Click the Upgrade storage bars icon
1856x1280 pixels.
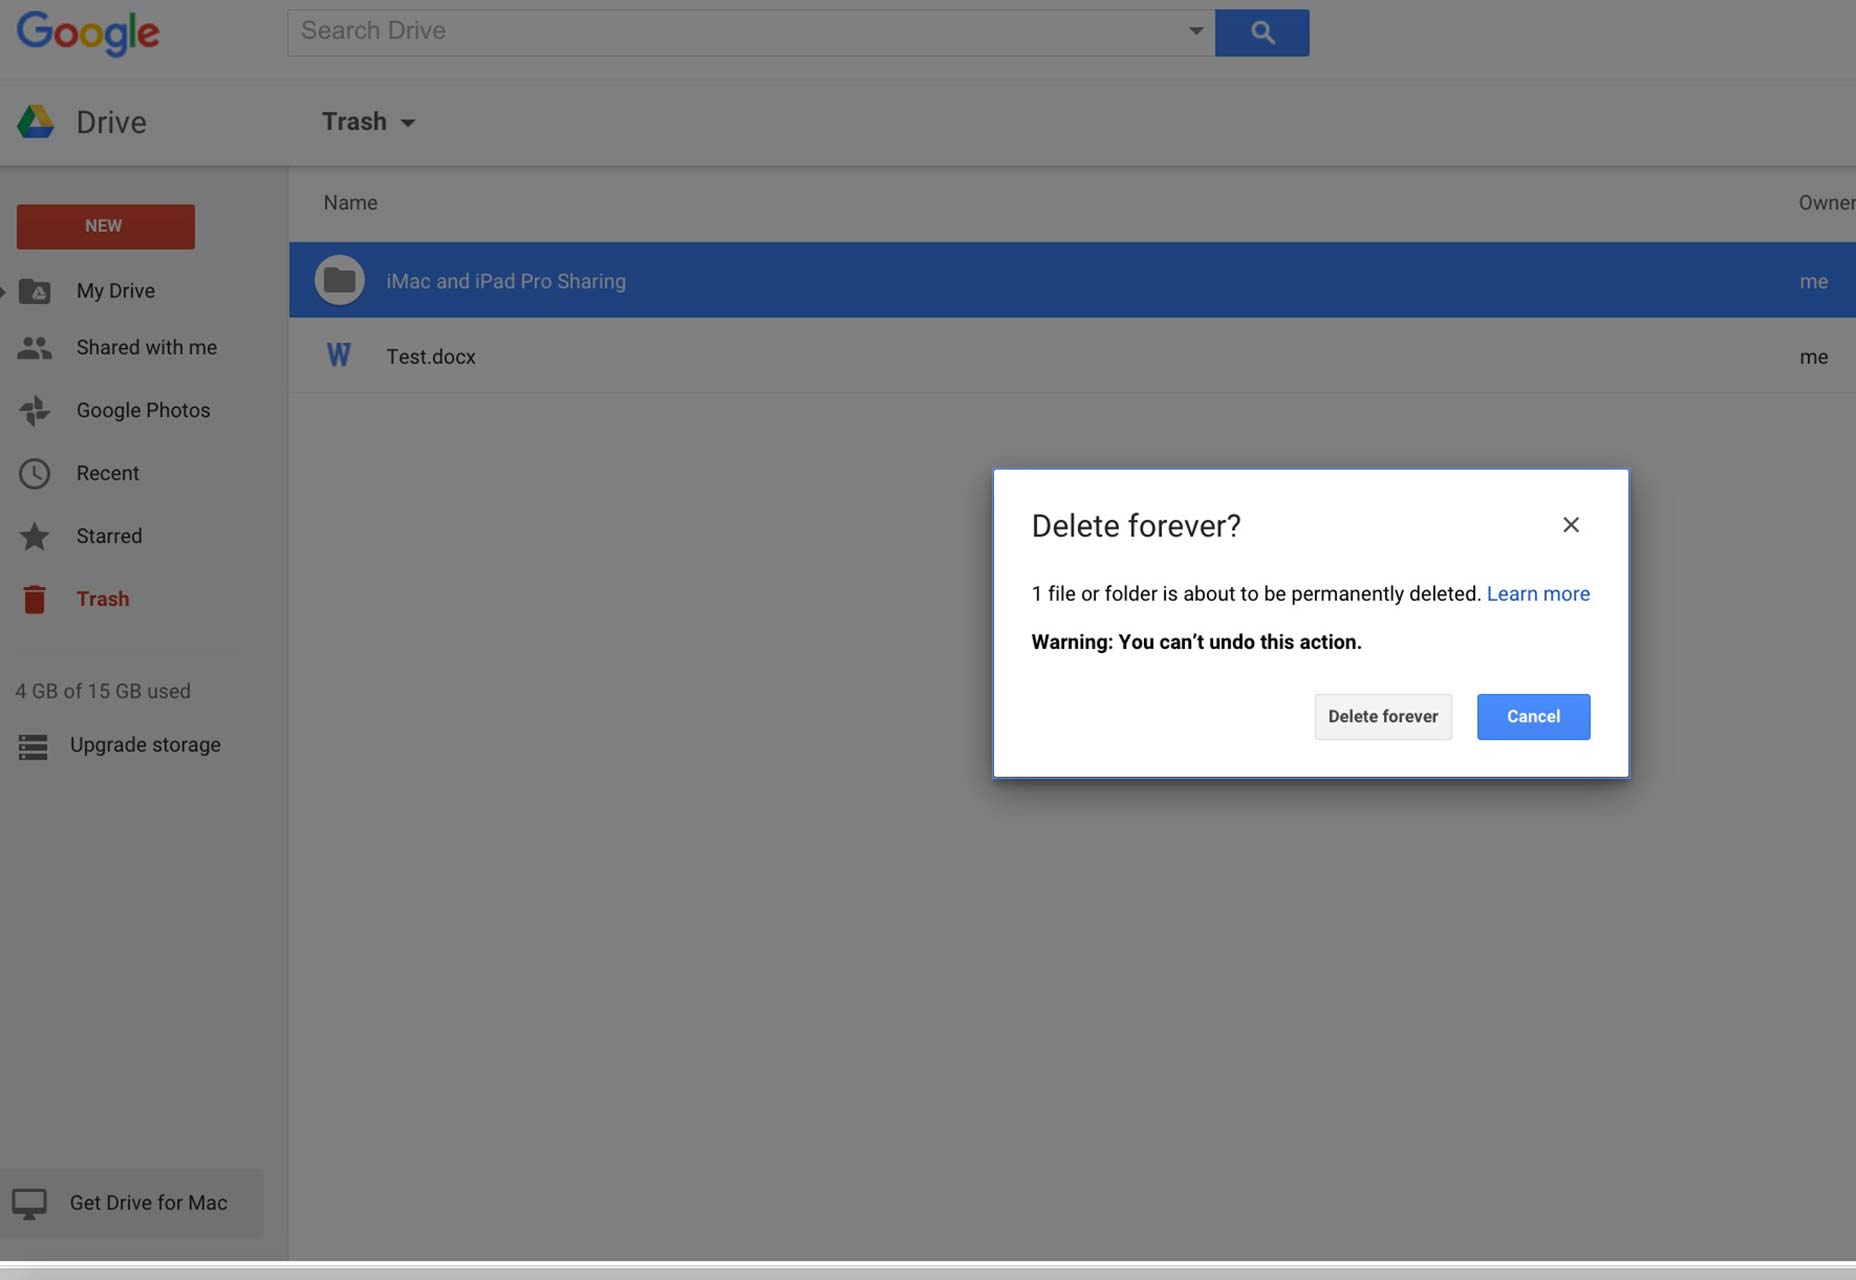33,746
